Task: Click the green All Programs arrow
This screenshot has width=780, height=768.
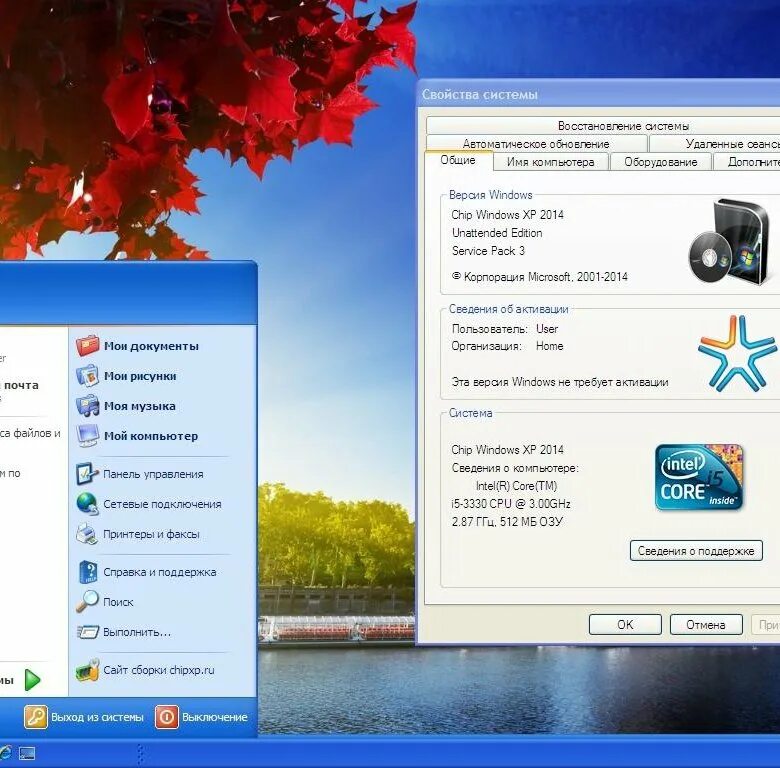Action: click(x=32, y=680)
